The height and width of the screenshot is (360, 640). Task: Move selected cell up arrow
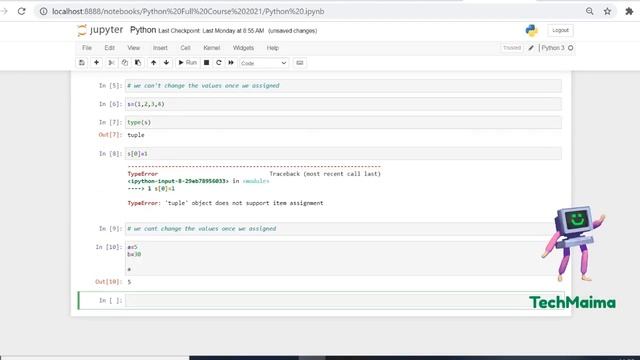153,63
